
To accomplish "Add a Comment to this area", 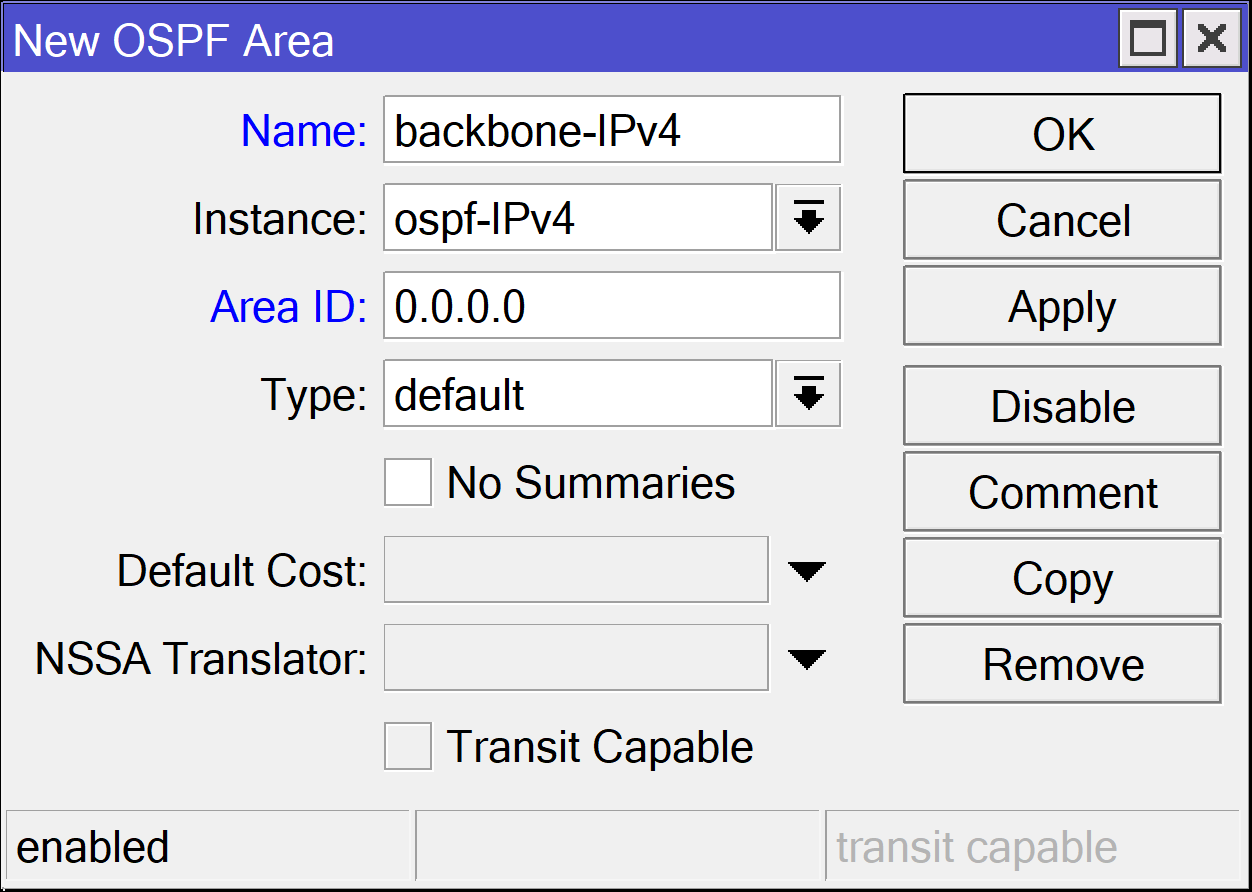I will coord(1061,491).
